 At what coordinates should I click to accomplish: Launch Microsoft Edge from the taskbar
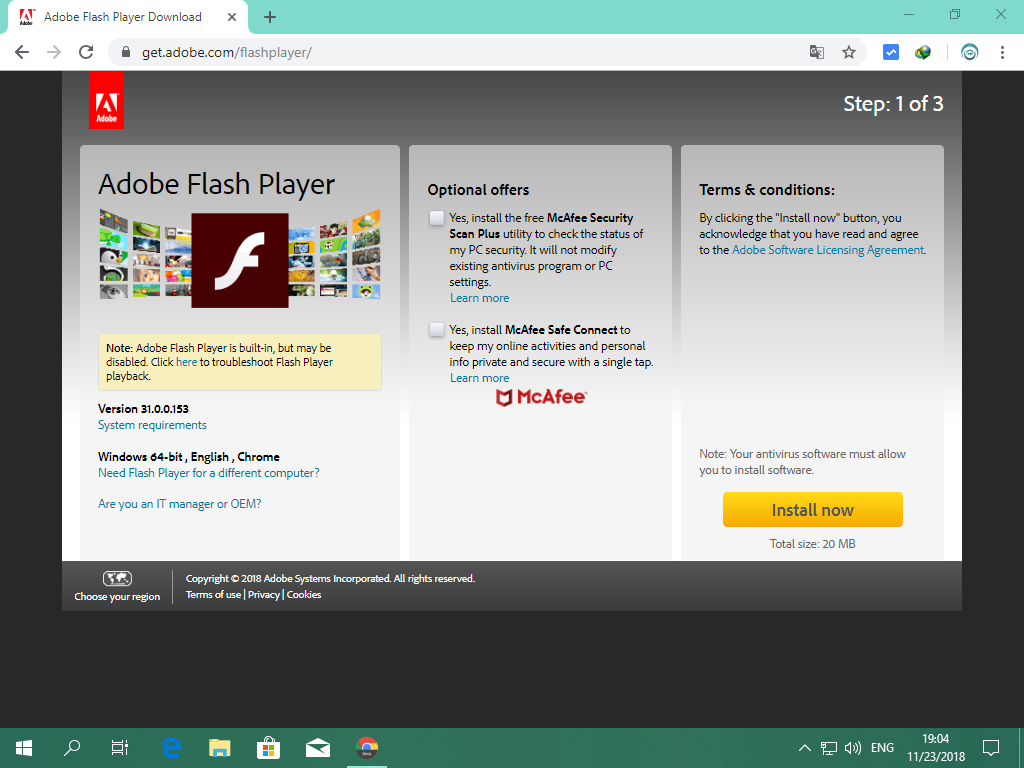pyautogui.click(x=171, y=748)
